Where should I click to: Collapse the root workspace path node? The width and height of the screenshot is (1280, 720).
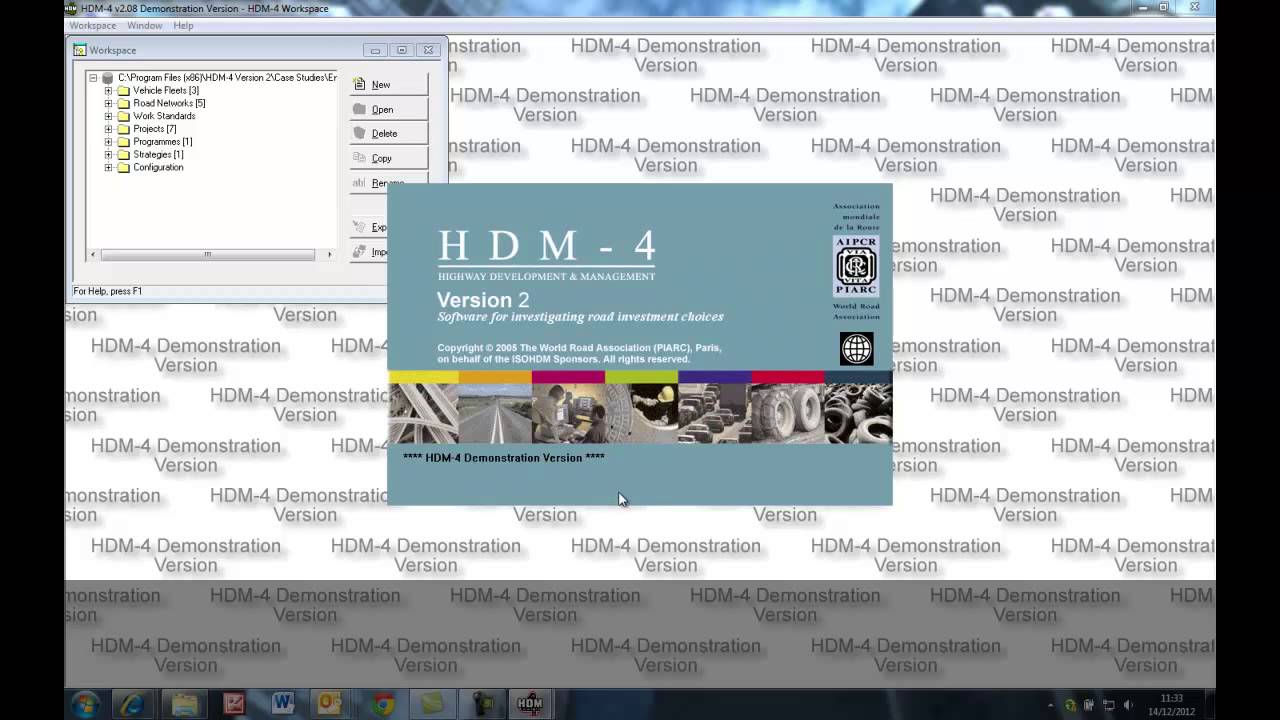click(93, 77)
